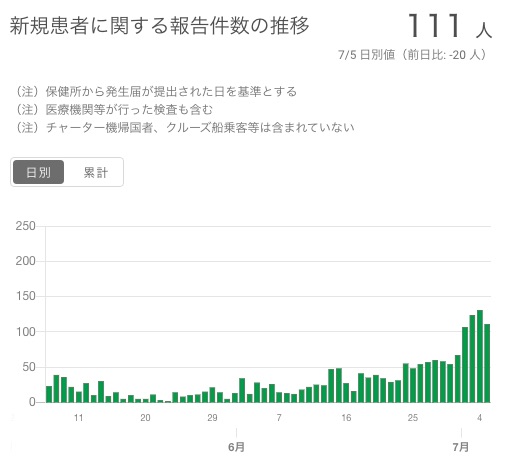
Task: Click the tallest bar near July 4
Action: point(480,356)
